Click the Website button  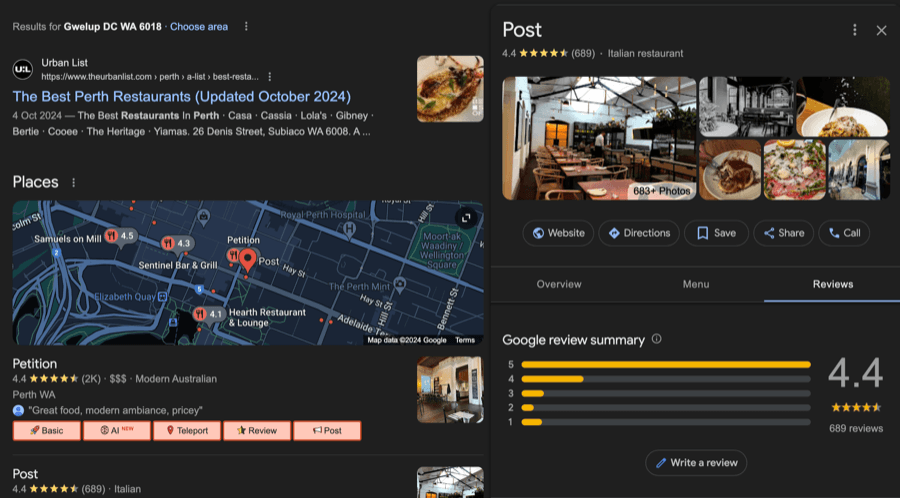558,233
